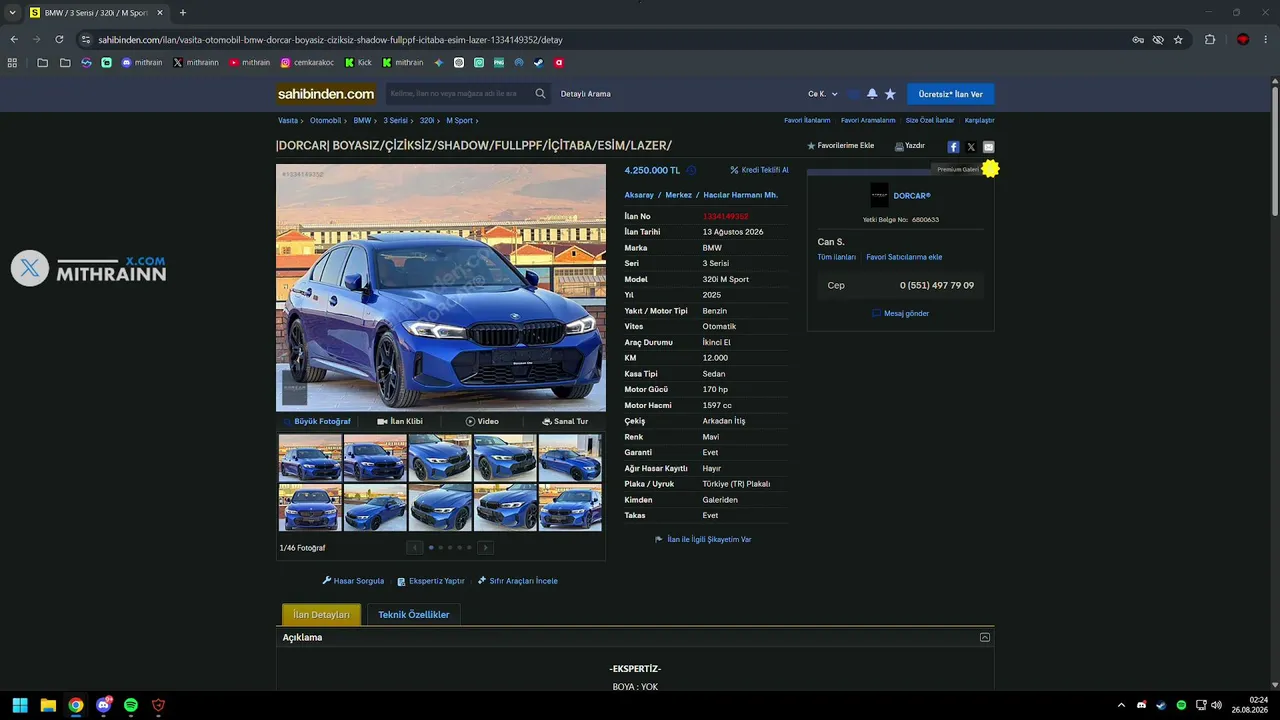The height and width of the screenshot is (720, 1280).
Task: Click the sahibinden.com logo
Action: tap(326, 94)
